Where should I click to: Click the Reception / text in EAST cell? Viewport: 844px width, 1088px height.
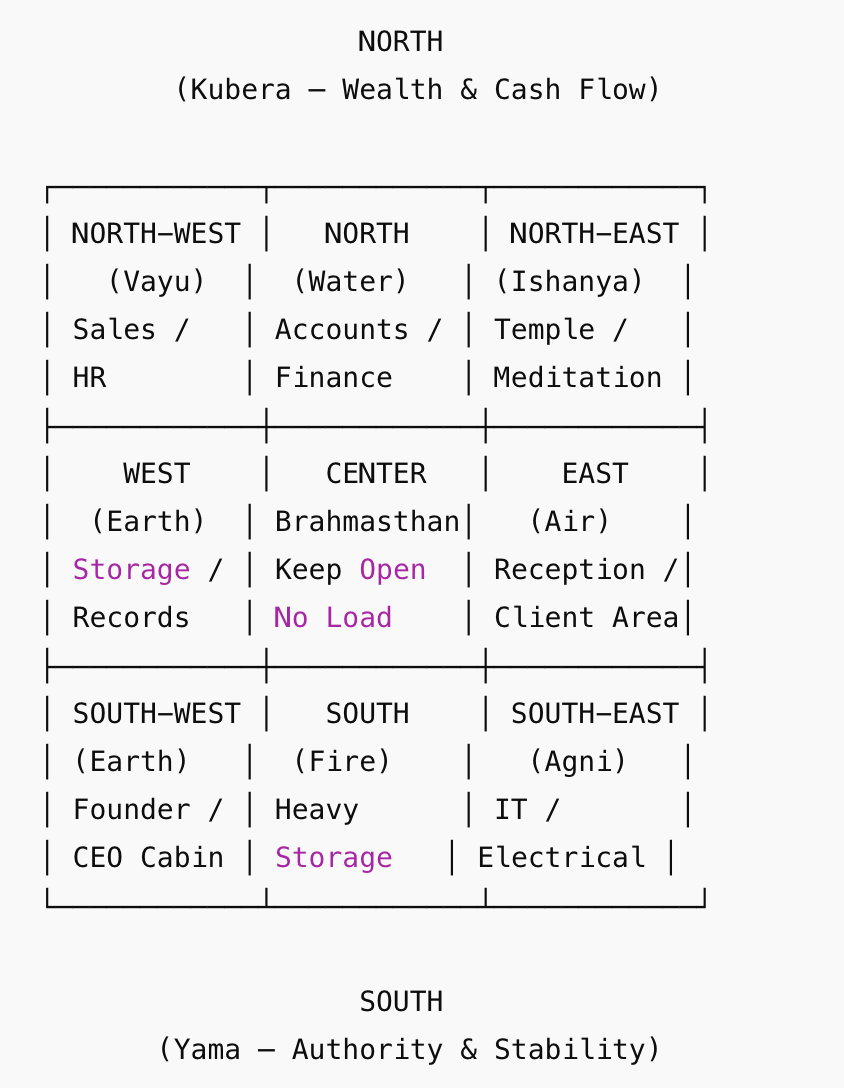[586, 570]
